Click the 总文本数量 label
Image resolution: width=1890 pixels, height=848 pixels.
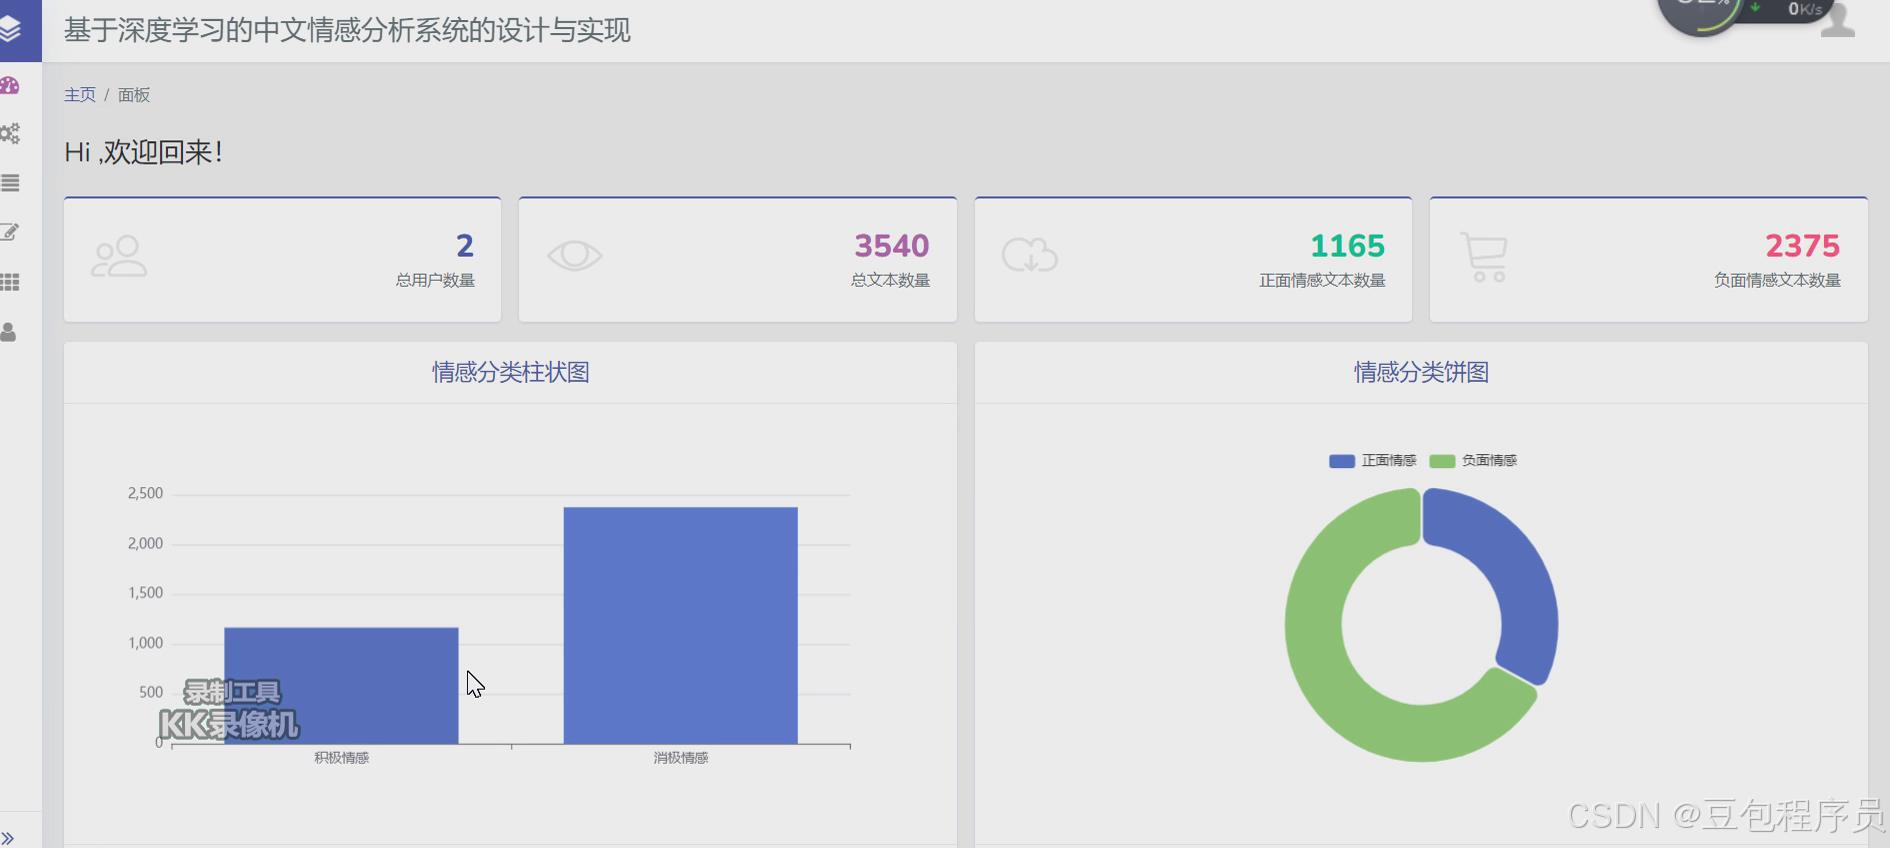point(890,281)
